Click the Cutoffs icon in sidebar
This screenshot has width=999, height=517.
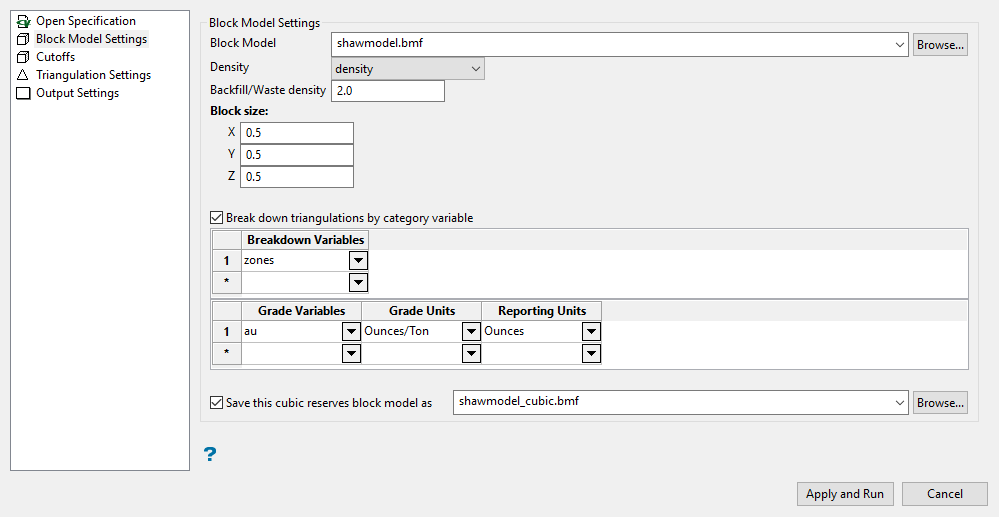[24, 57]
